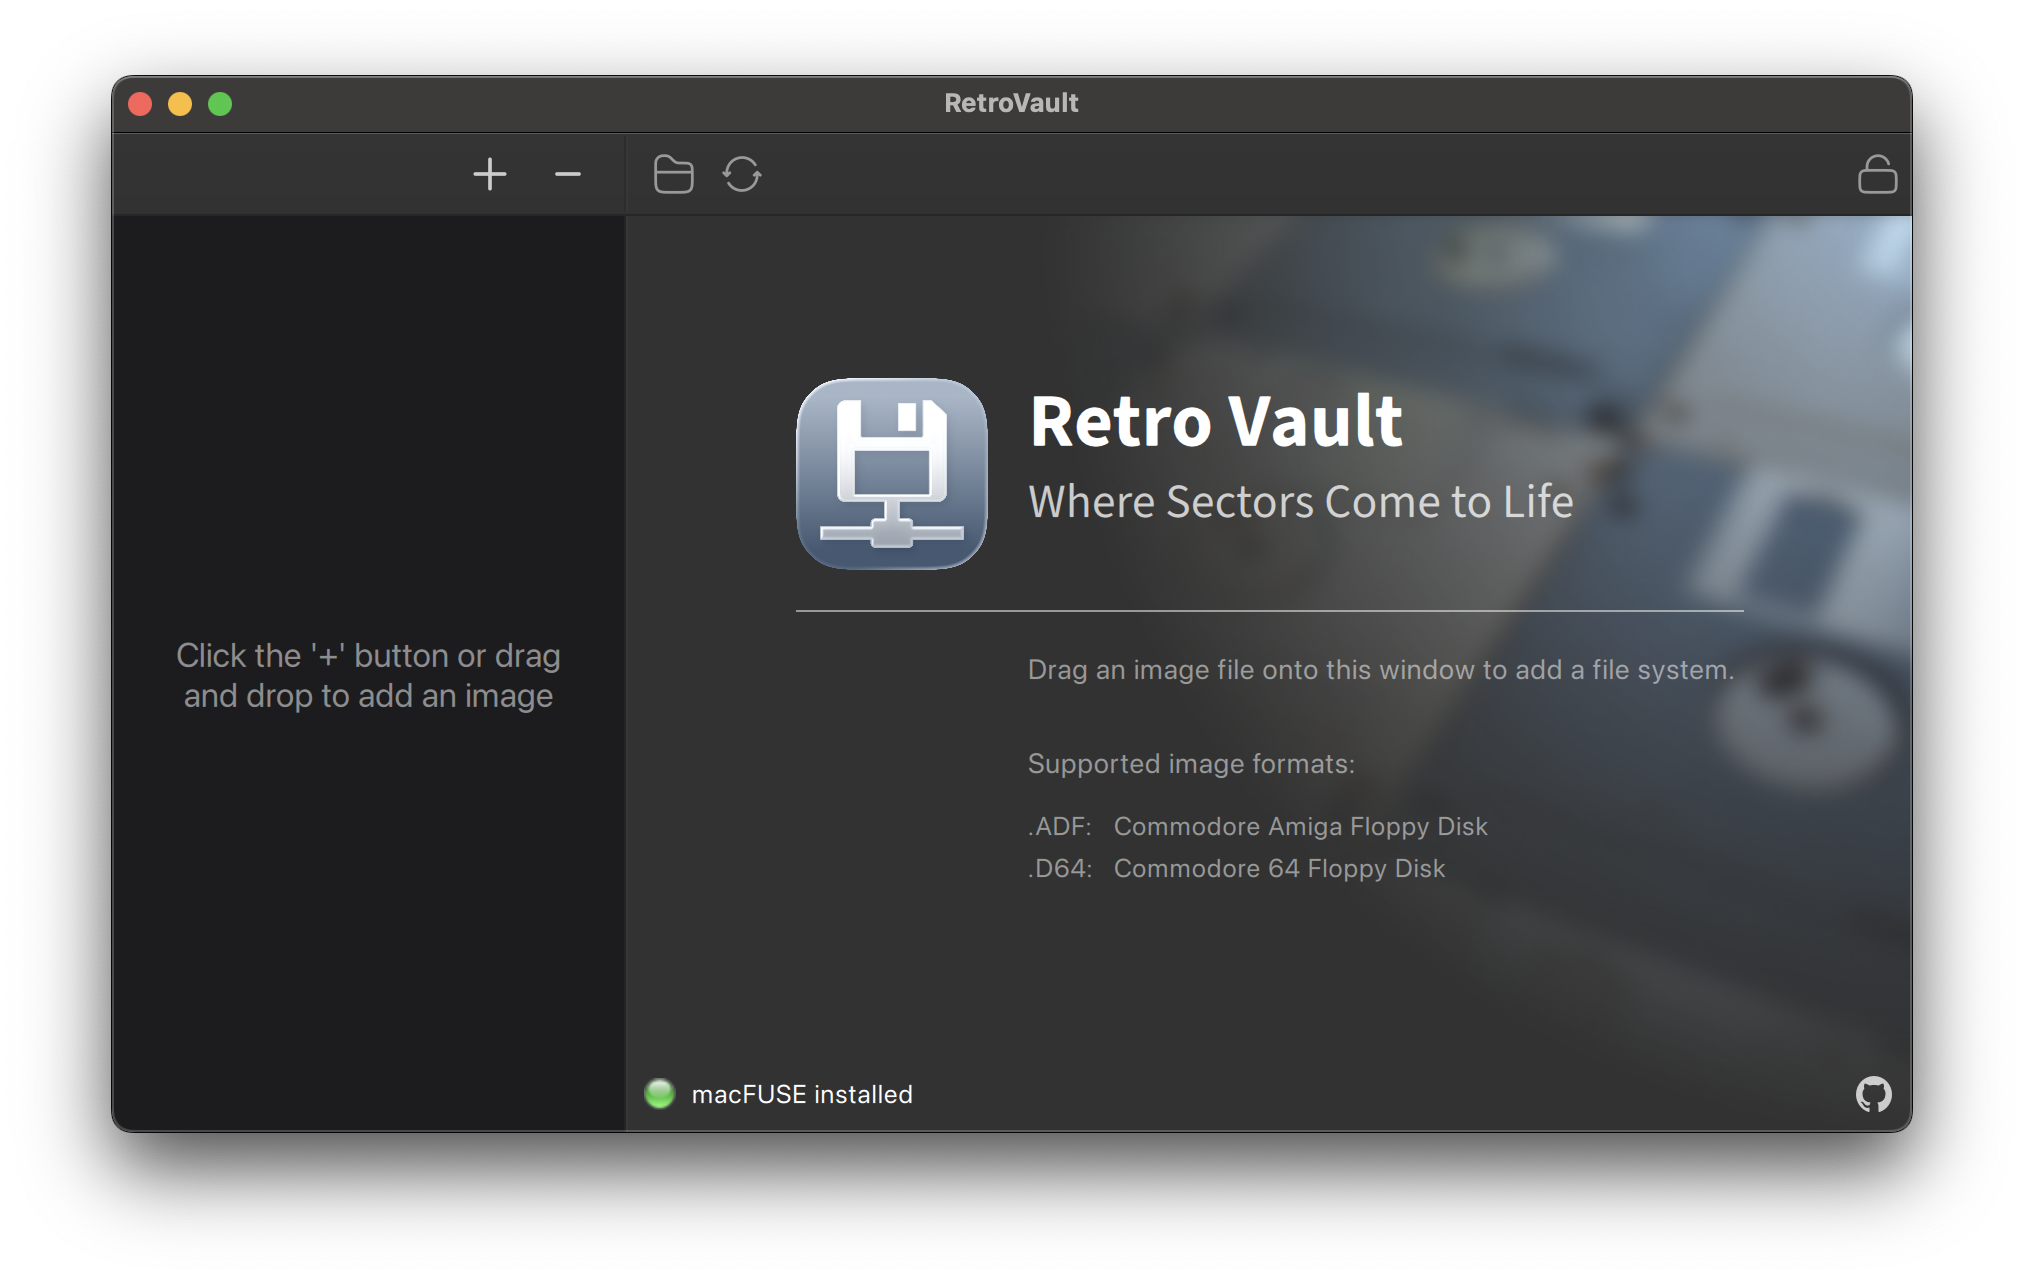
Task: Click the .ADF Commodore Amiga Floppy Disk line
Action: 1257,827
